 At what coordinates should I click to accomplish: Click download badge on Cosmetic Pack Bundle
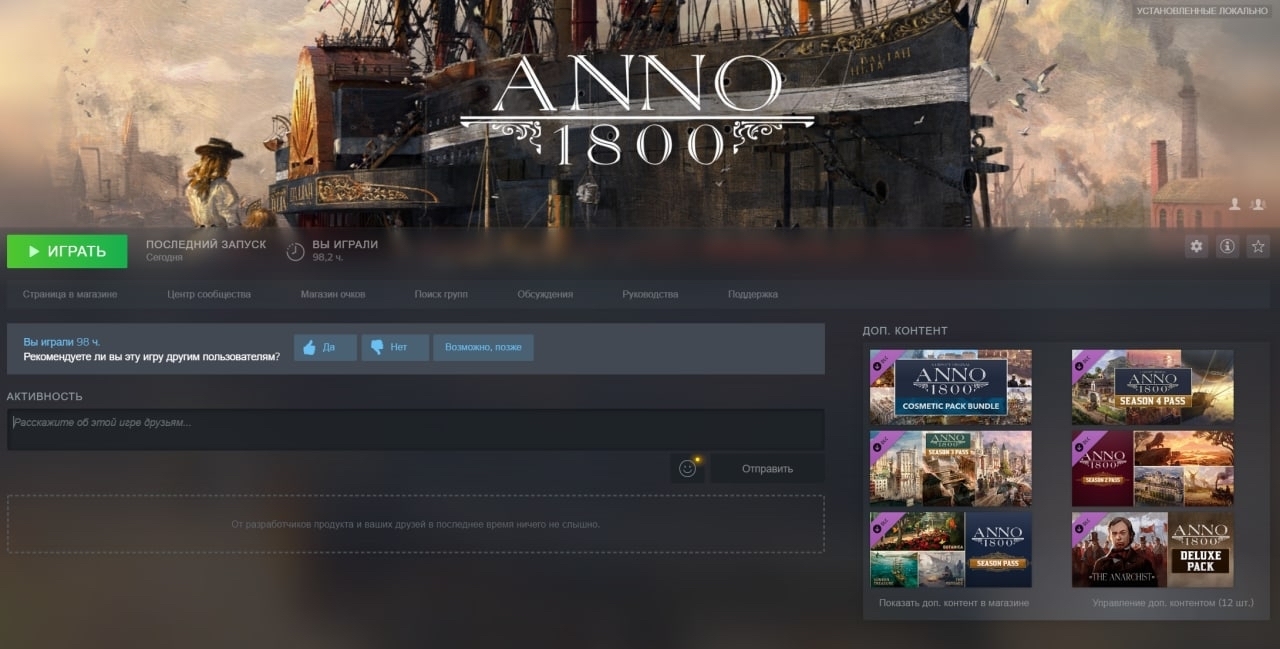point(878,365)
